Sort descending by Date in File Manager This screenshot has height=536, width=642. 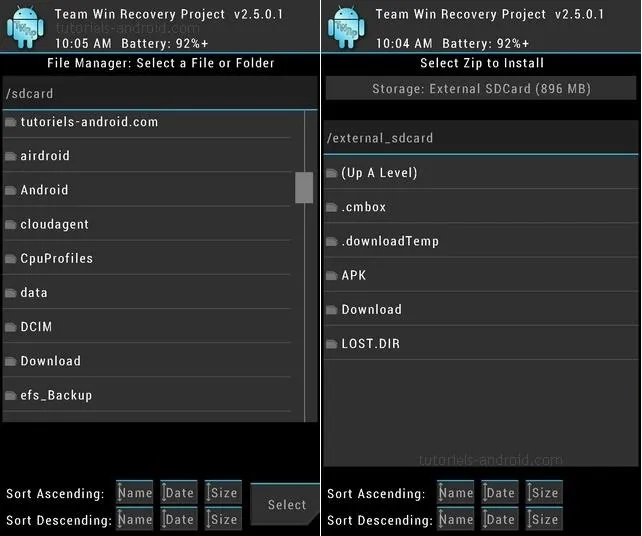tap(179, 519)
